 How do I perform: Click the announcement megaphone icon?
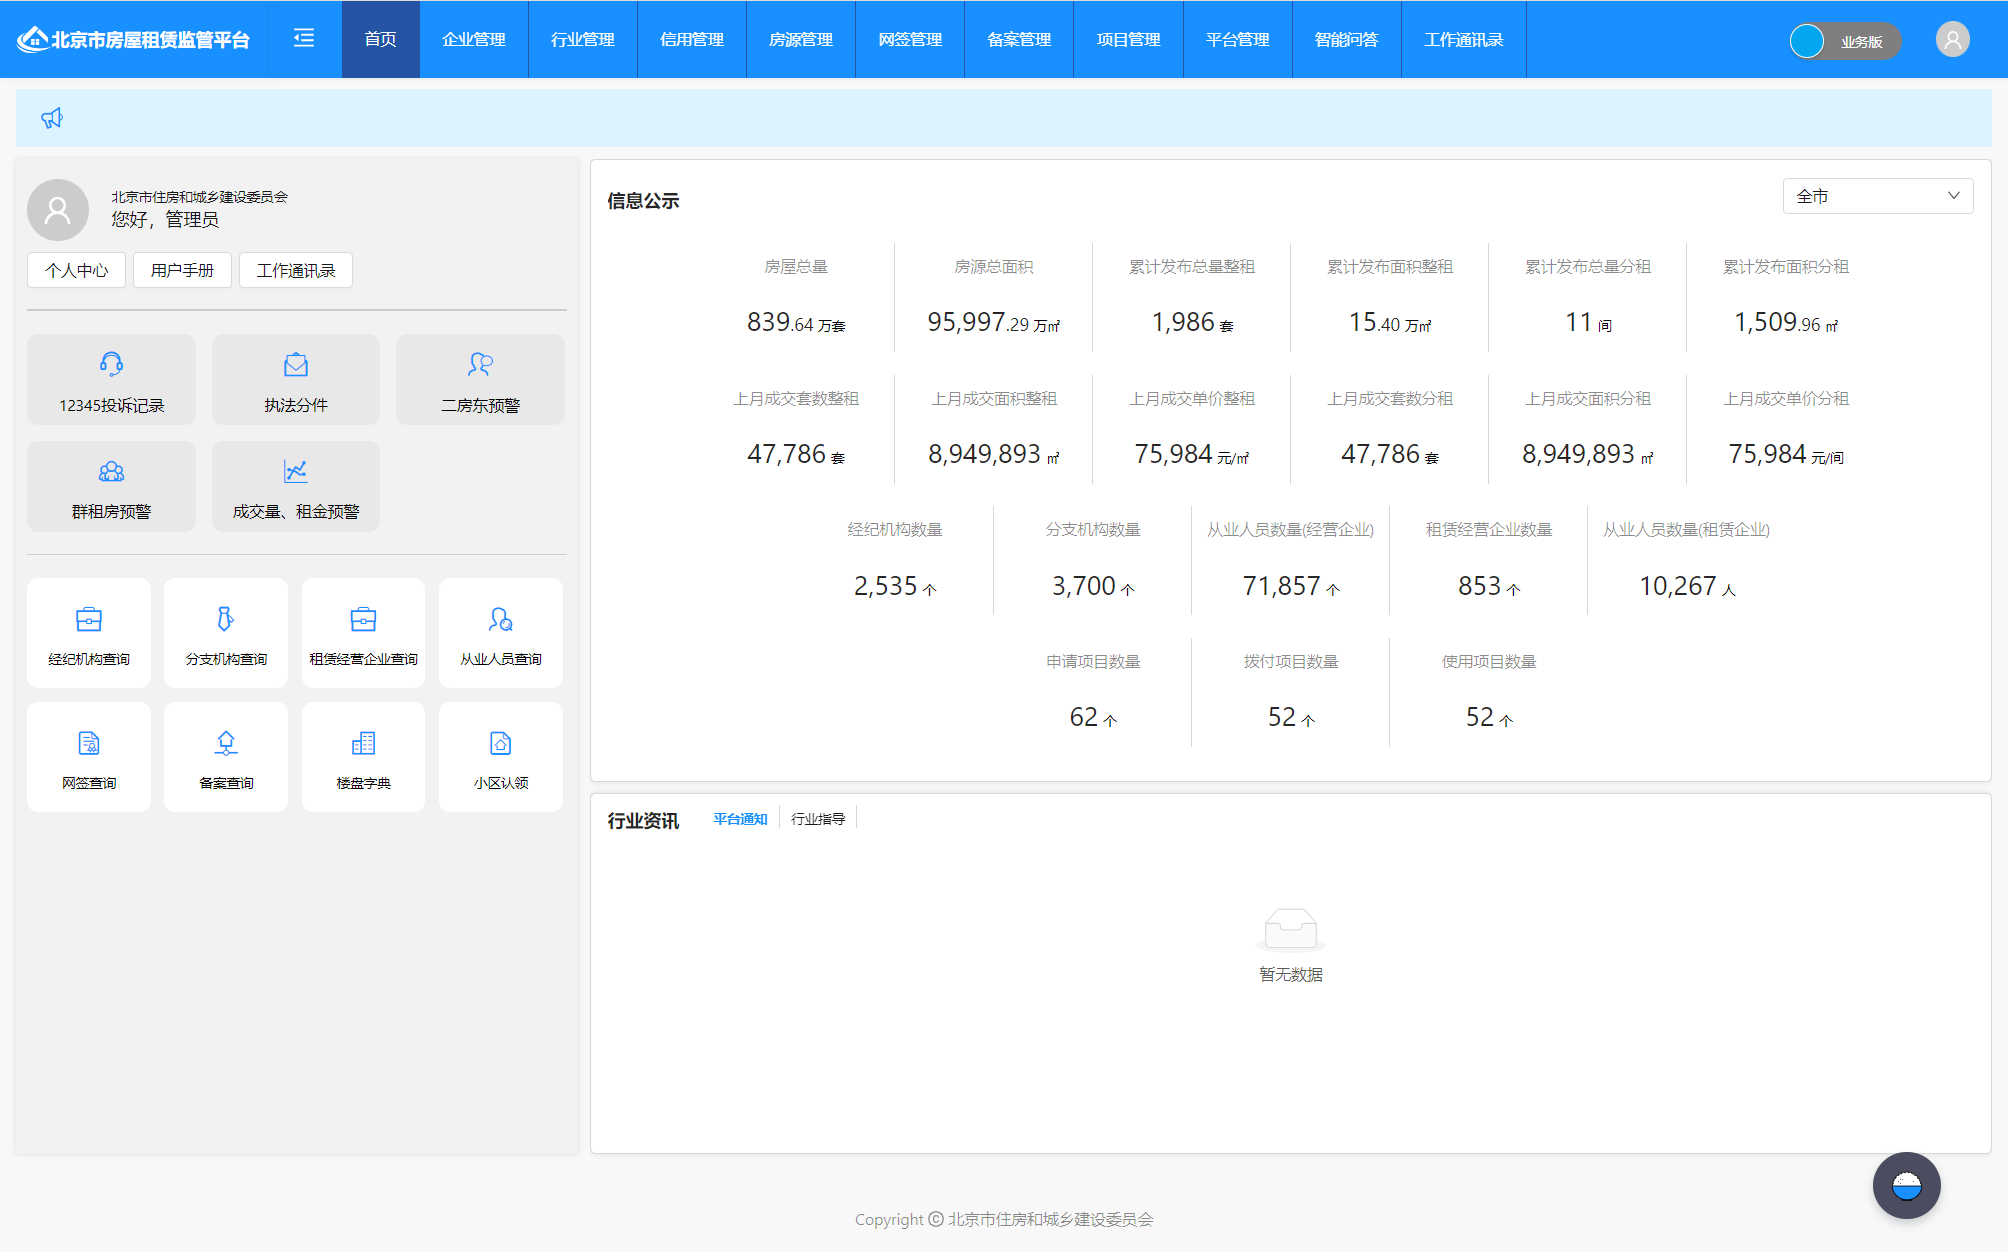[x=52, y=118]
